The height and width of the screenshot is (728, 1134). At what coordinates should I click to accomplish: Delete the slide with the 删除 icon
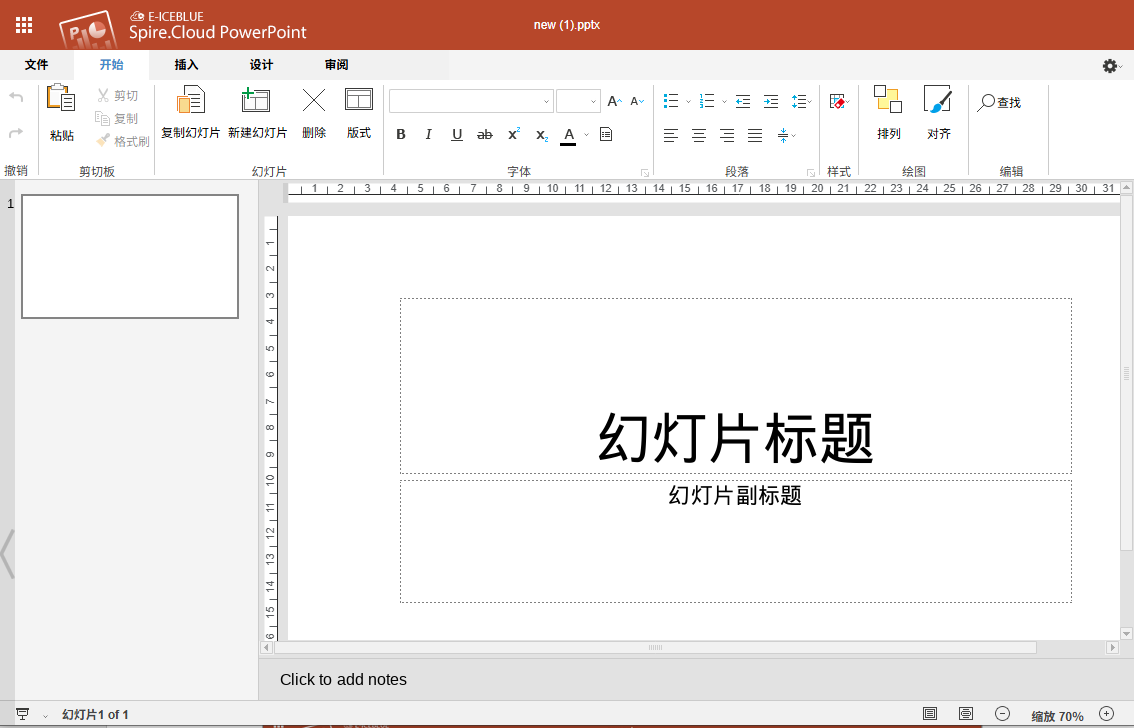click(x=314, y=100)
